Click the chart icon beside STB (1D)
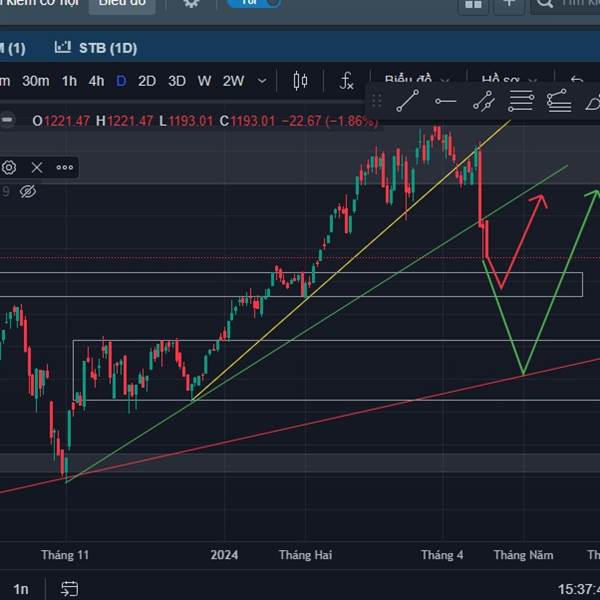 click(x=63, y=47)
